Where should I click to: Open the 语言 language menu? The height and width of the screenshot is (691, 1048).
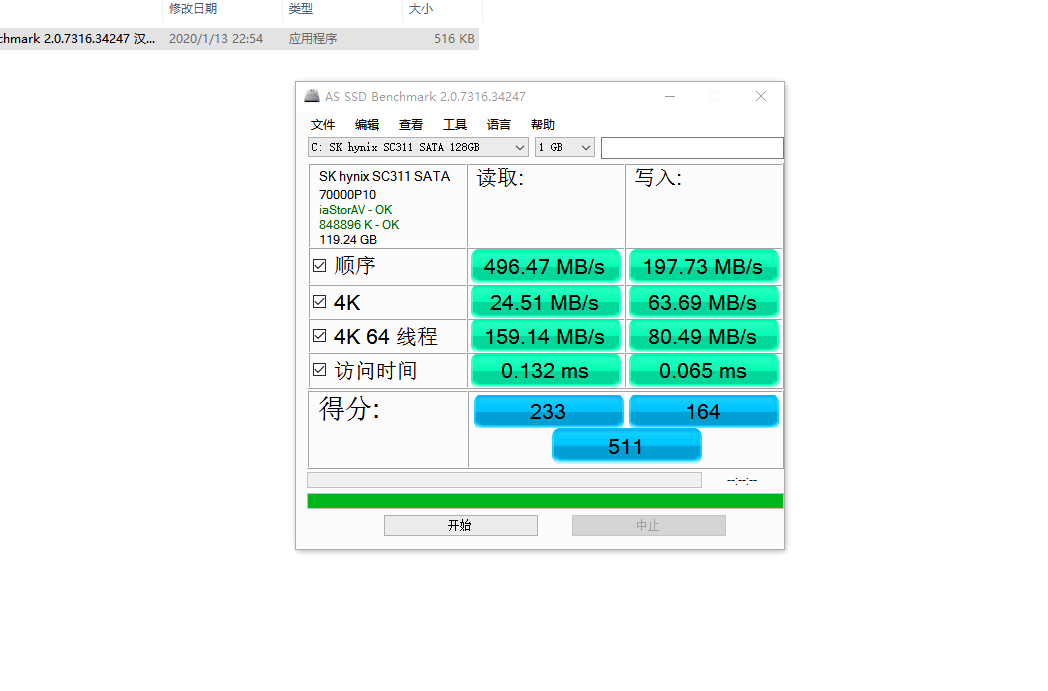499,124
